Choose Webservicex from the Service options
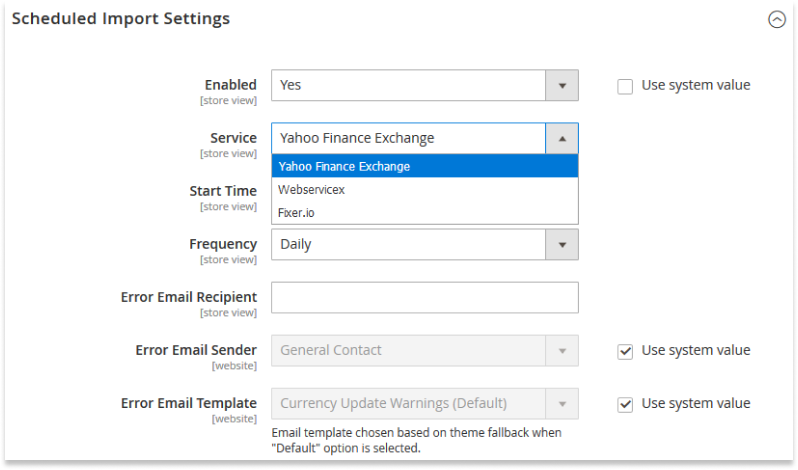 coord(425,190)
